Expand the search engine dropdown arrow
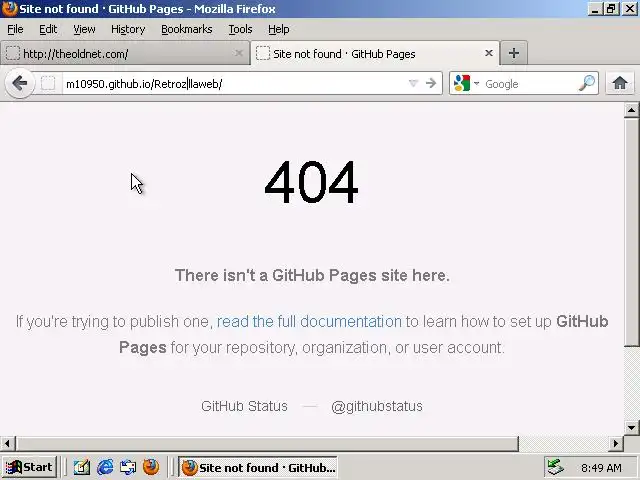The image size is (640, 480). [476, 83]
